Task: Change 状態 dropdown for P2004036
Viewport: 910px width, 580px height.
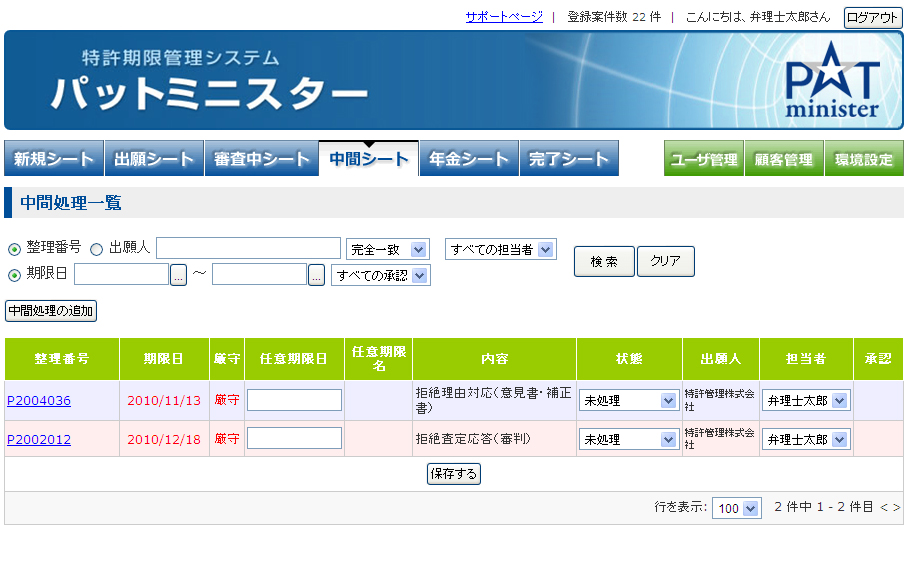Action: 629,400
